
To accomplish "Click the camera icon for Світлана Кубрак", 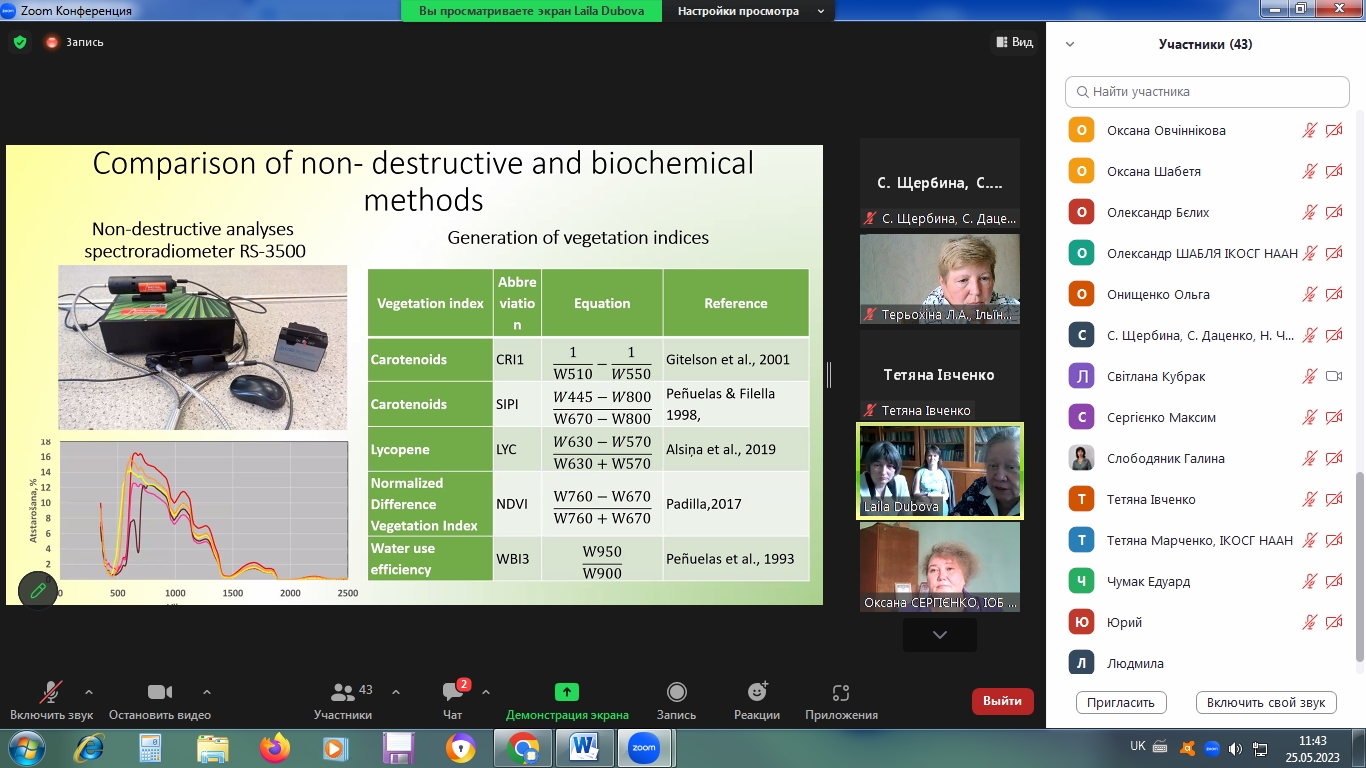I will [1333, 376].
